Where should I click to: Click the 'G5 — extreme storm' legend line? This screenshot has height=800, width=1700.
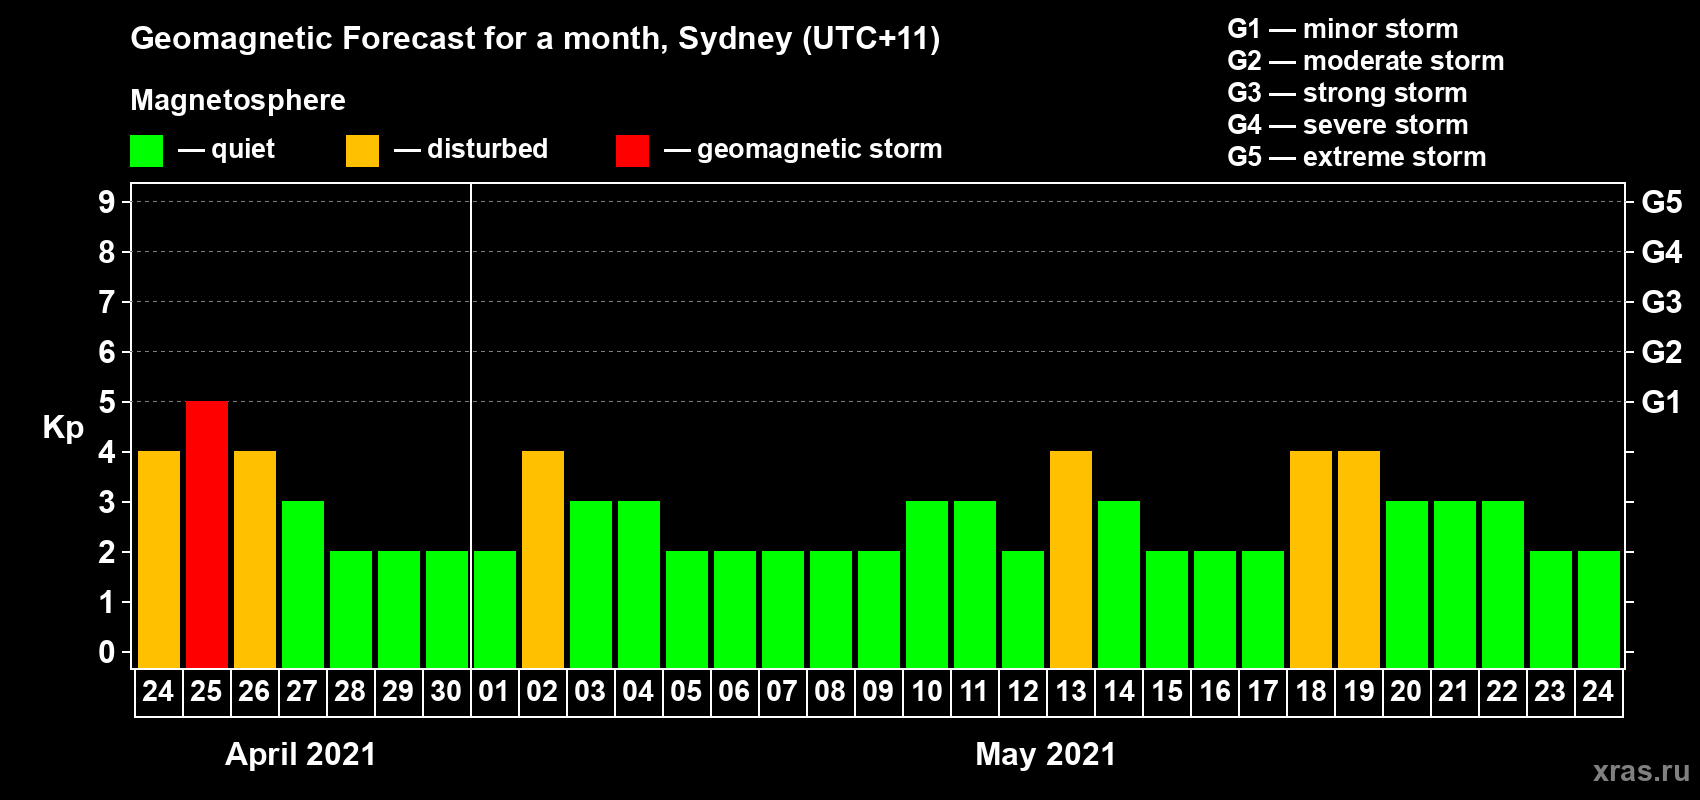point(1357,157)
